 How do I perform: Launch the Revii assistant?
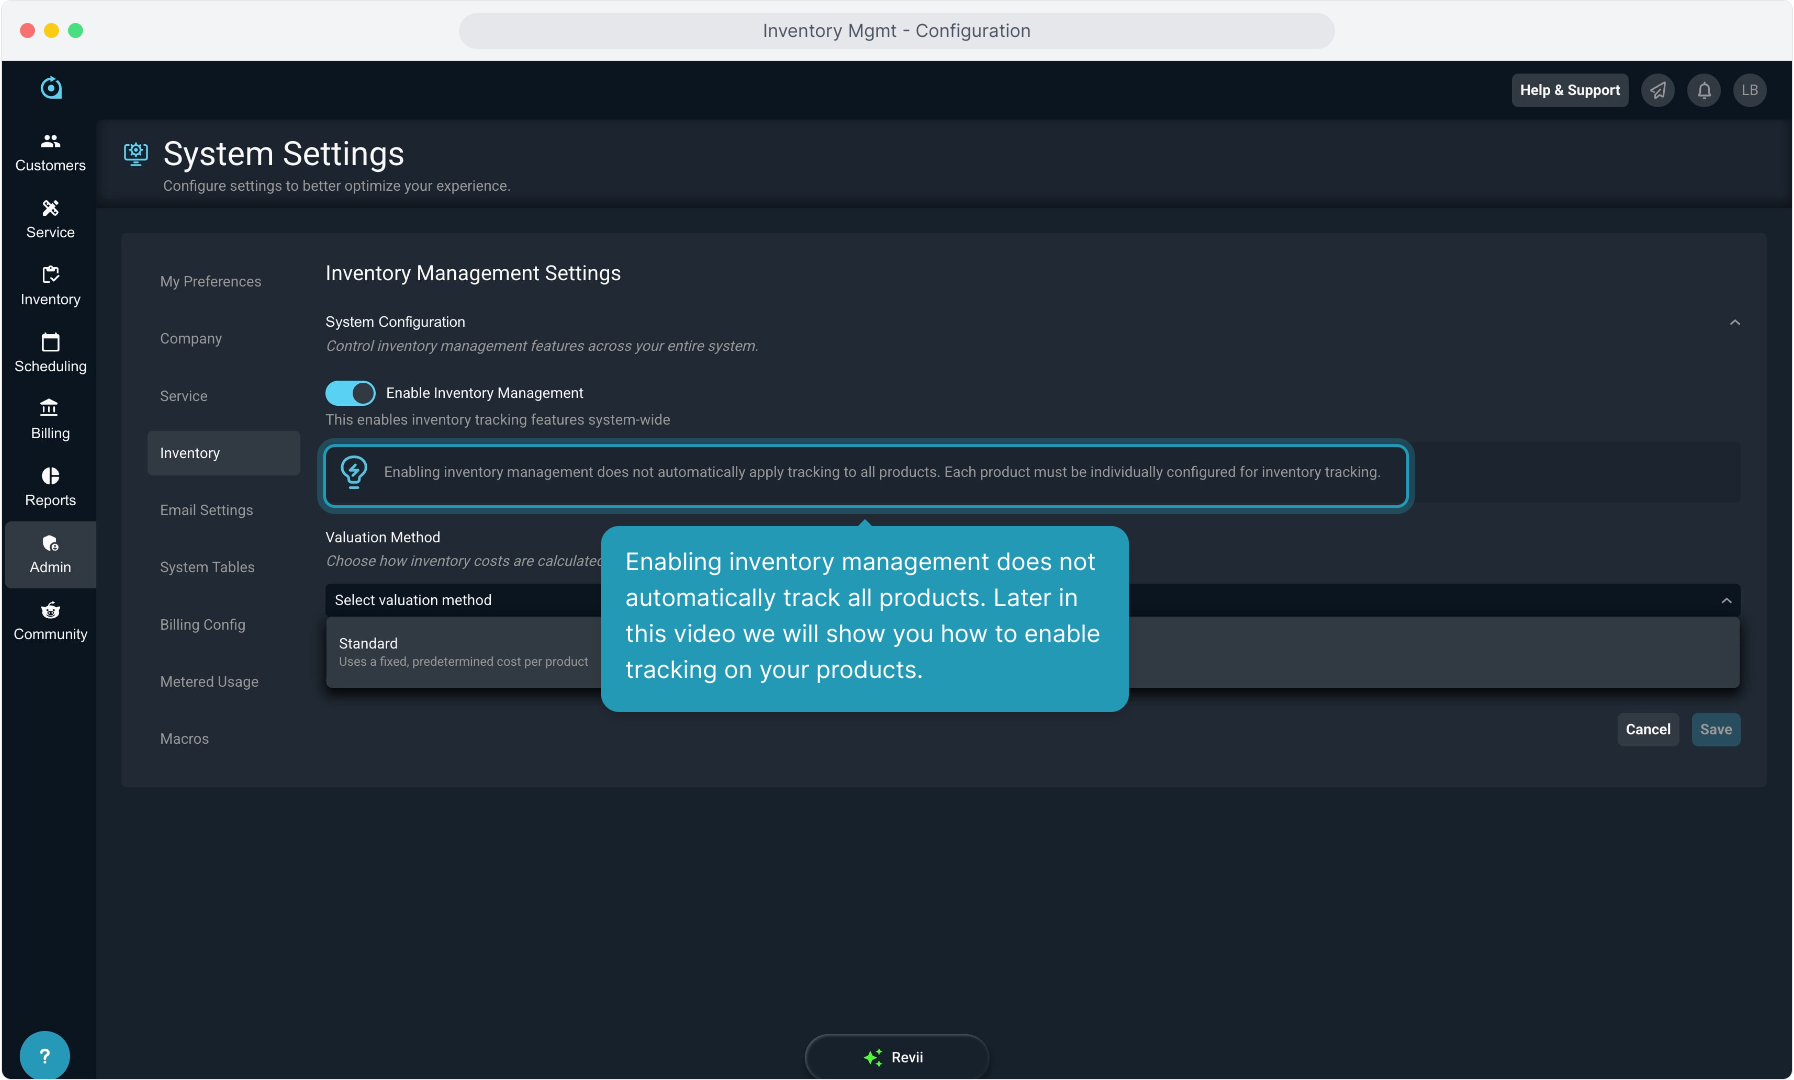pyautogui.click(x=896, y=1057)
